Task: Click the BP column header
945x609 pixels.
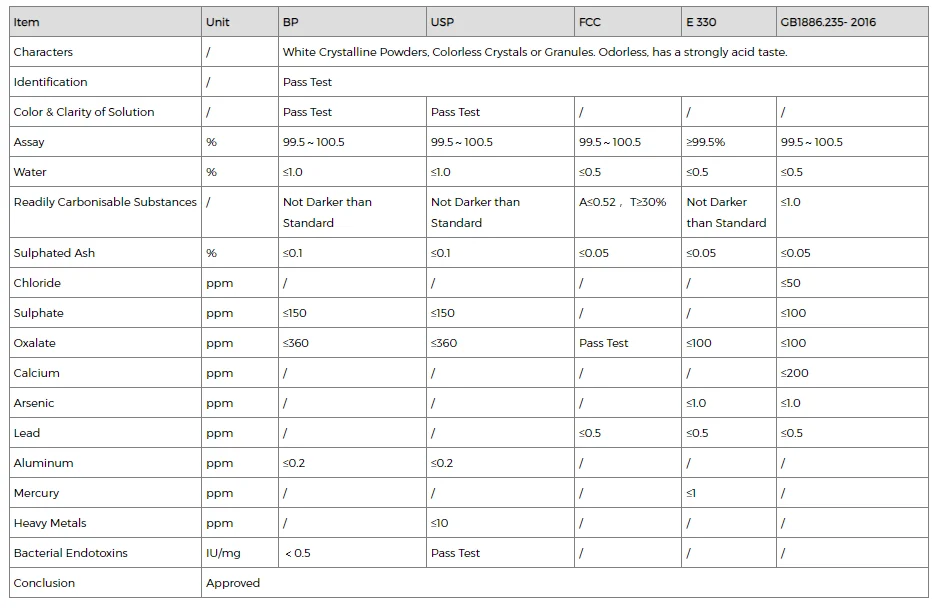Action: (352, 22)
